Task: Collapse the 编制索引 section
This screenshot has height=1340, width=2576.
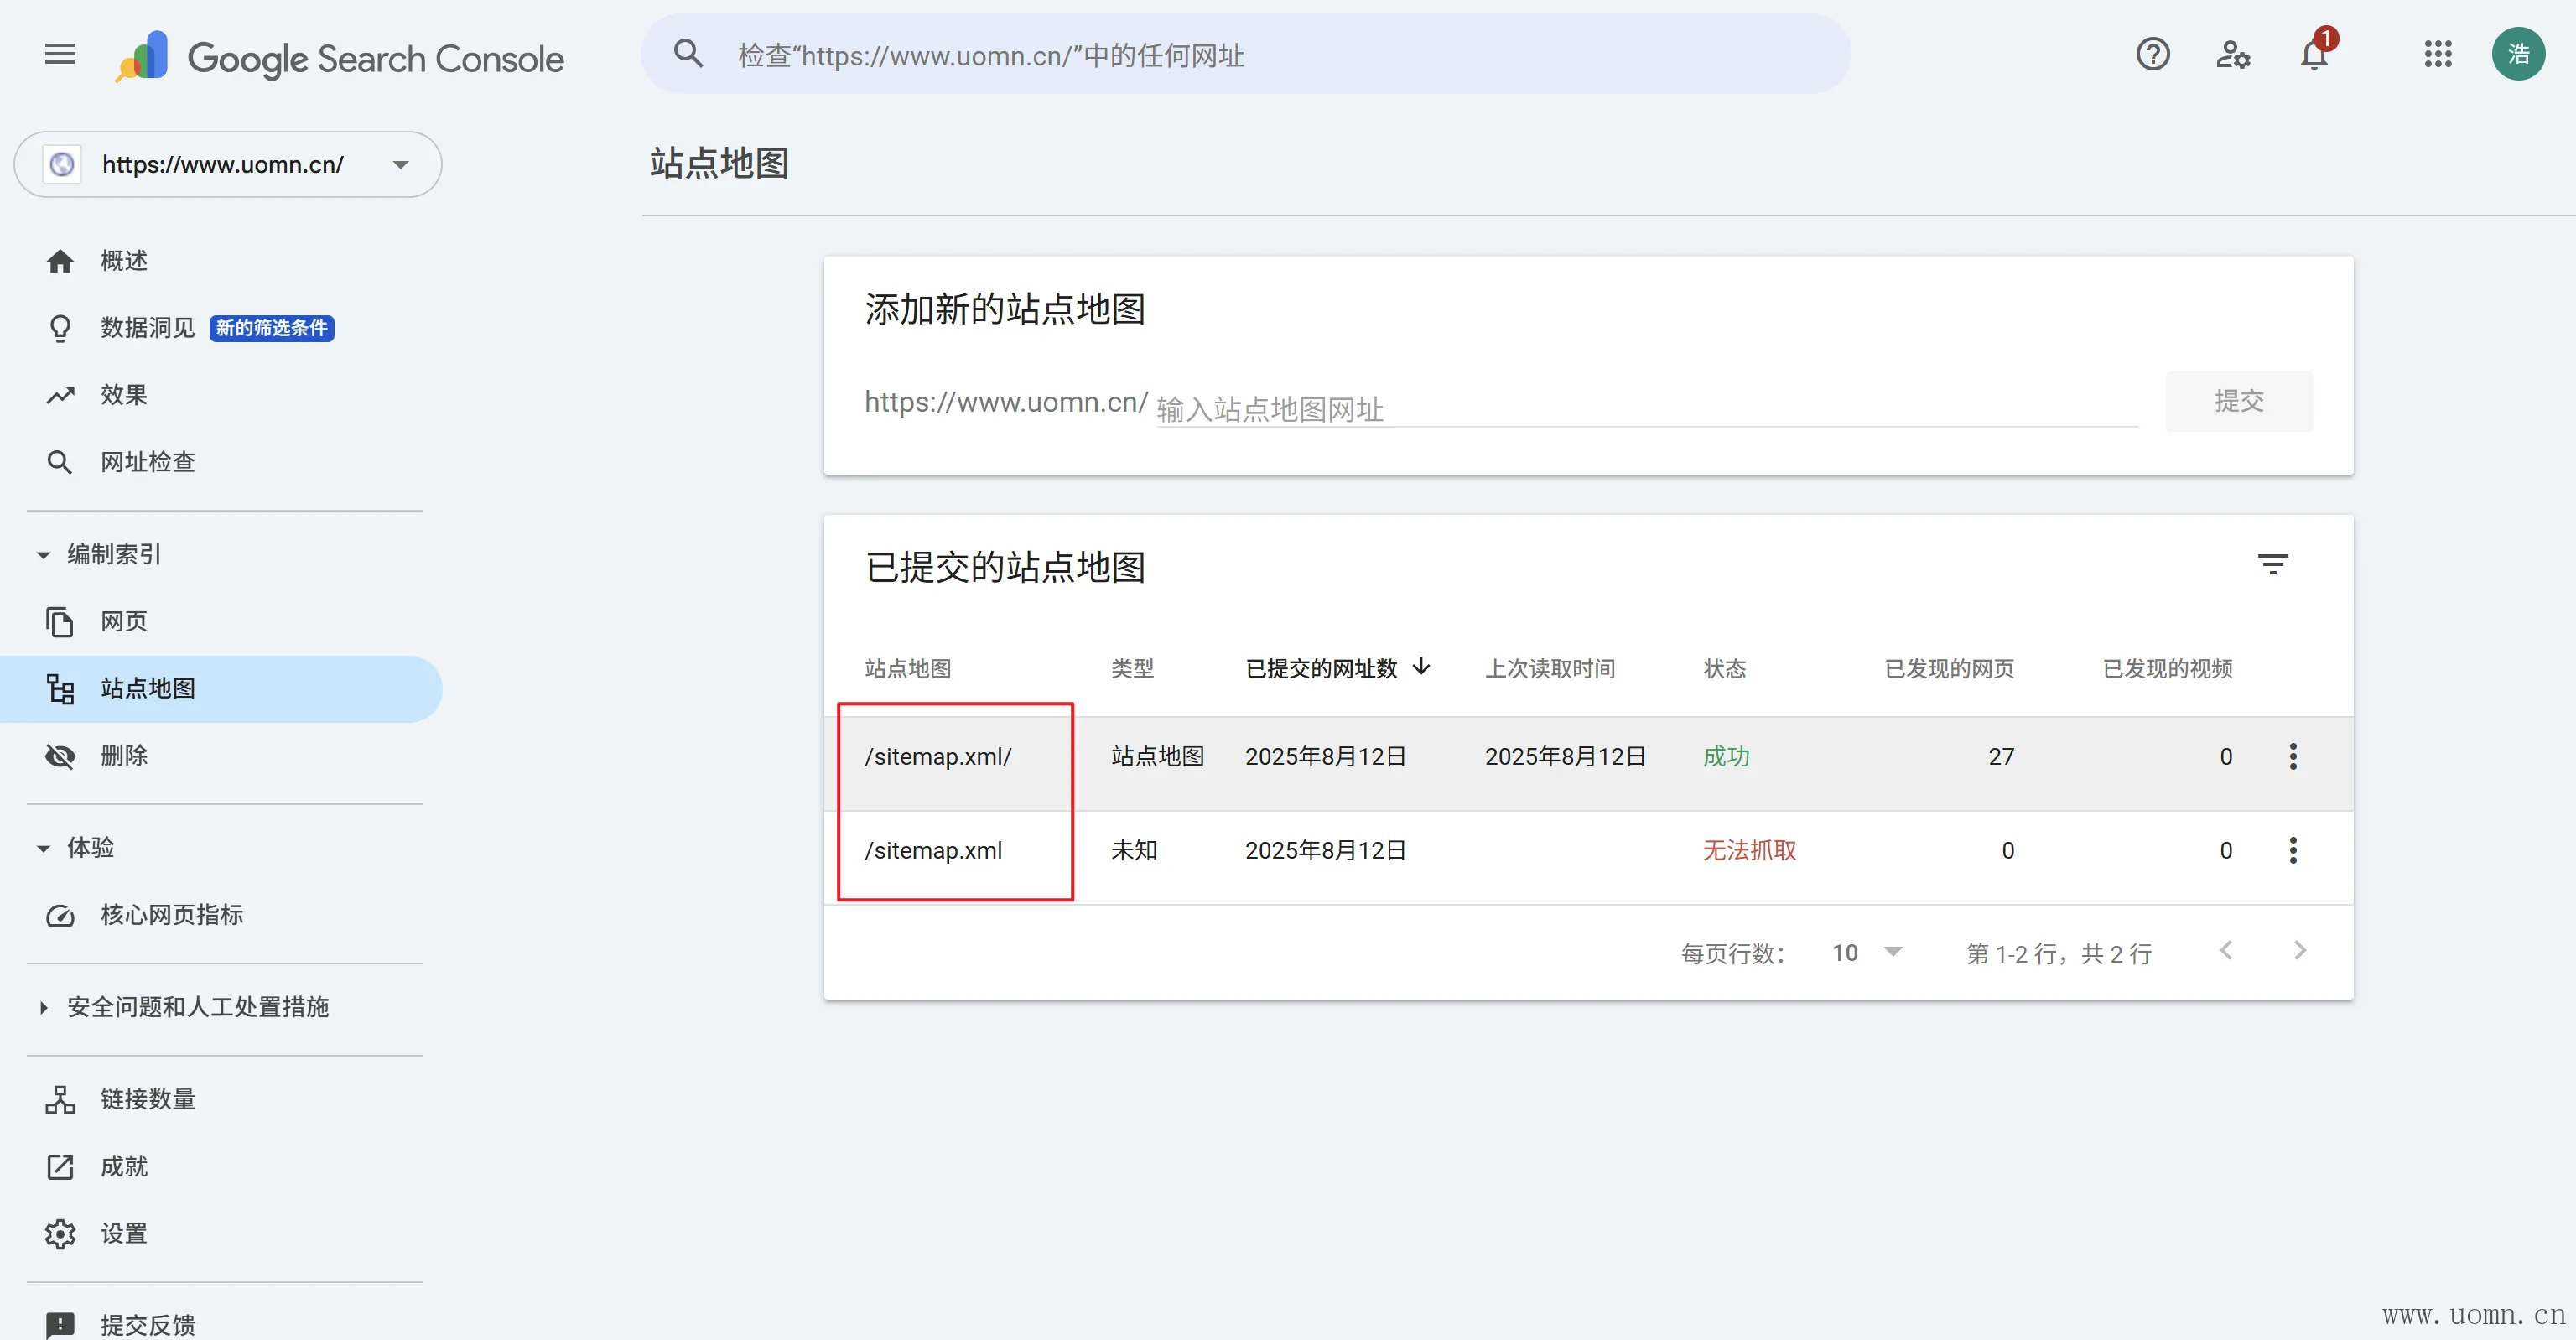Action: click(x=44, y=555)
